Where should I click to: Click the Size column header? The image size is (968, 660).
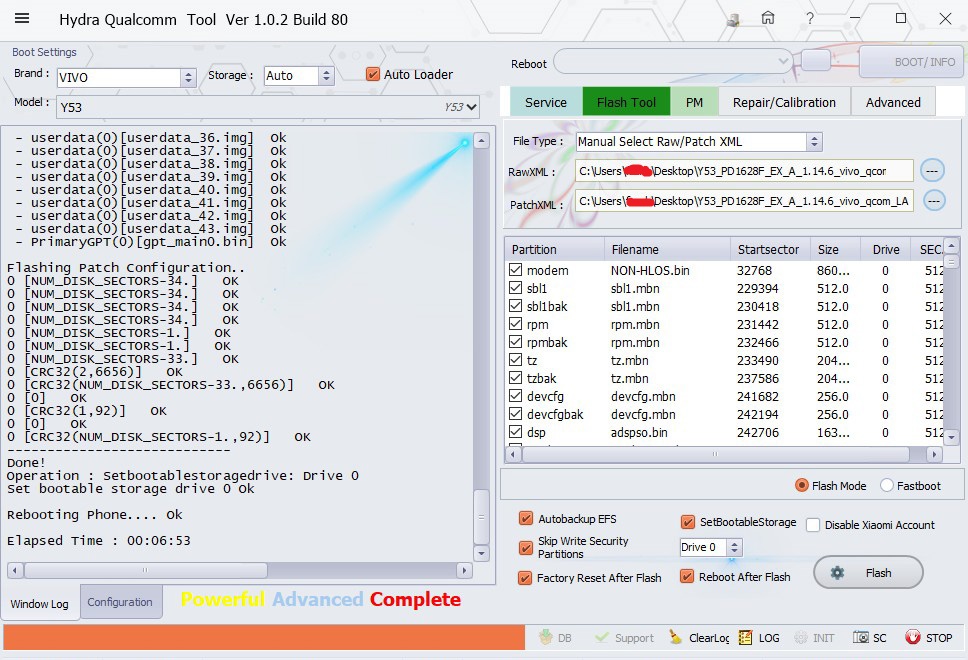coord(835,249)
